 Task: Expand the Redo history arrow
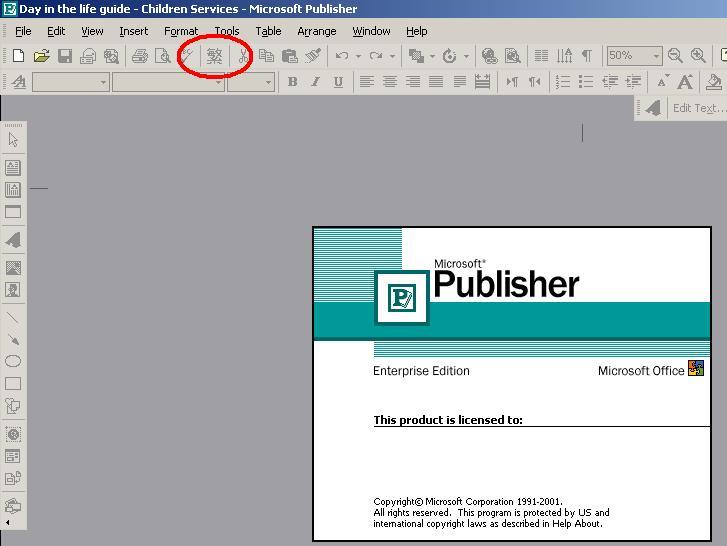[392, 56]
